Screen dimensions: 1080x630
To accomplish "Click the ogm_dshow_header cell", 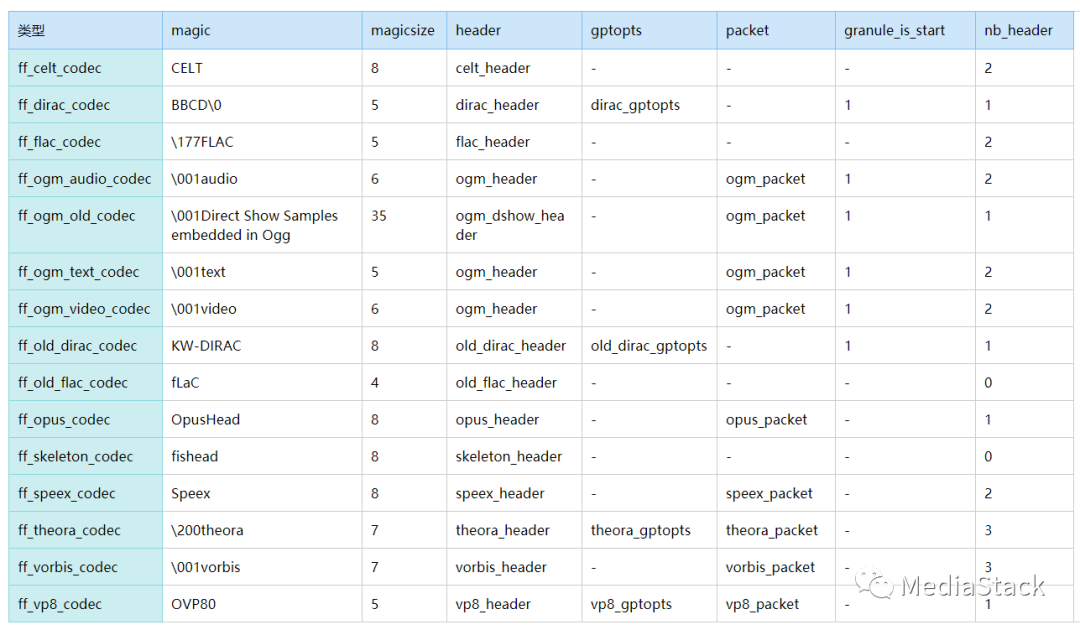I will click(509, 225).
